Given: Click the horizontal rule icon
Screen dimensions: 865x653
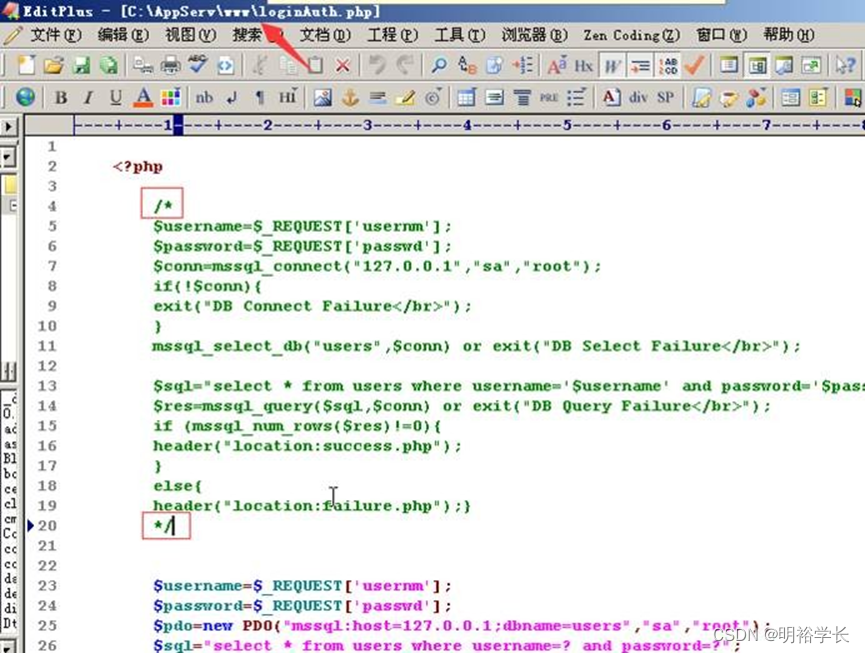Looking at the screenshot, I should 378,98.
